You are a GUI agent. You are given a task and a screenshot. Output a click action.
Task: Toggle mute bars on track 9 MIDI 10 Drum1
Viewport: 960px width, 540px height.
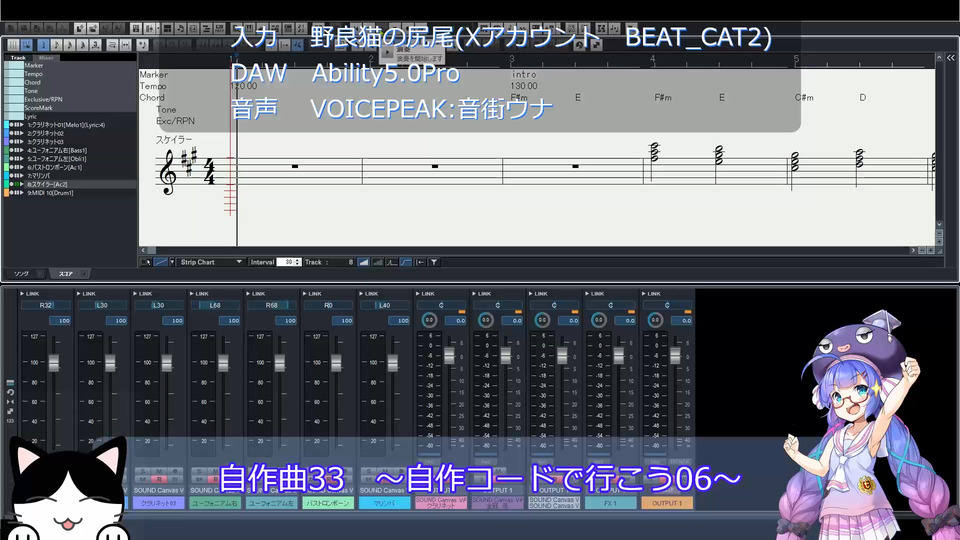[x=17, y=193]
